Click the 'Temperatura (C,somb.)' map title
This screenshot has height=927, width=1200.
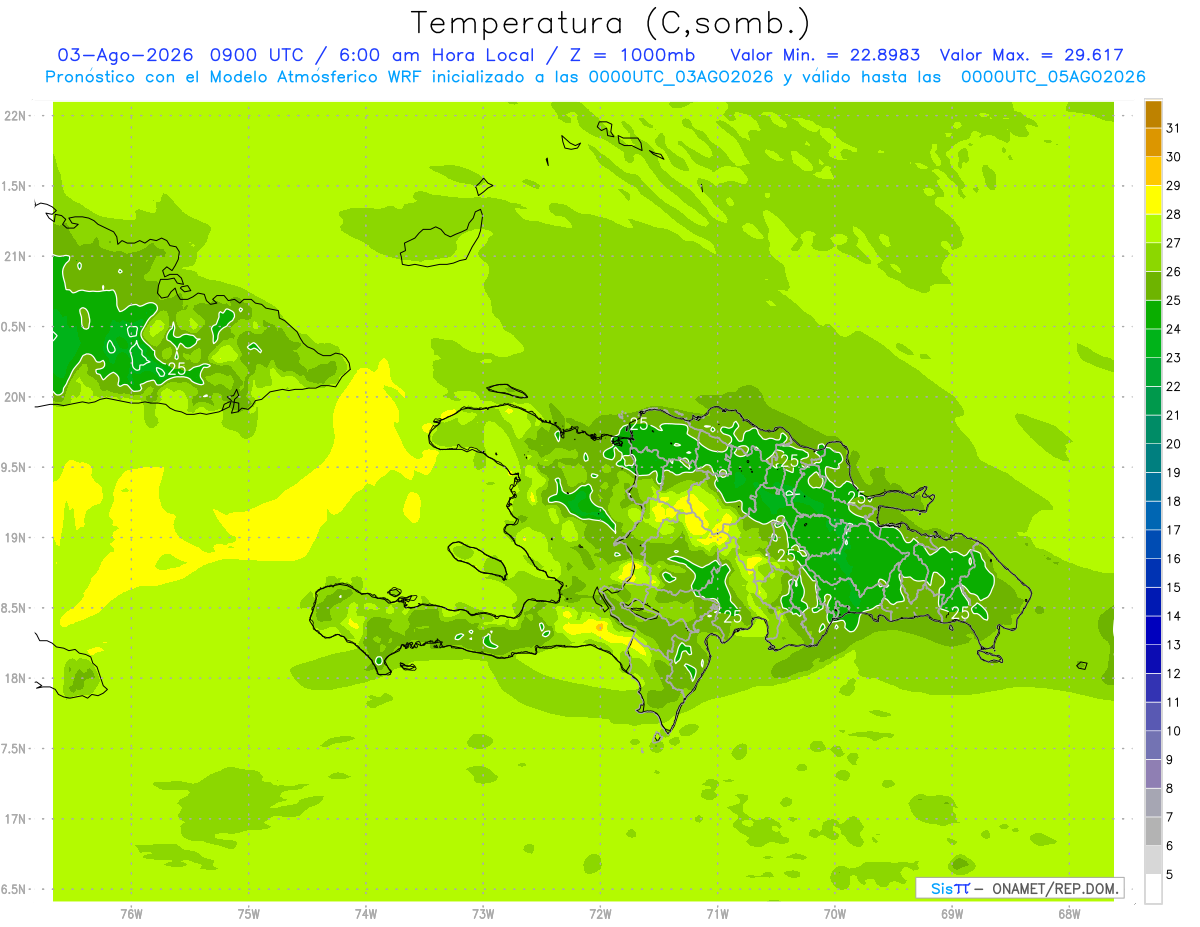click(x=609, y=23)
